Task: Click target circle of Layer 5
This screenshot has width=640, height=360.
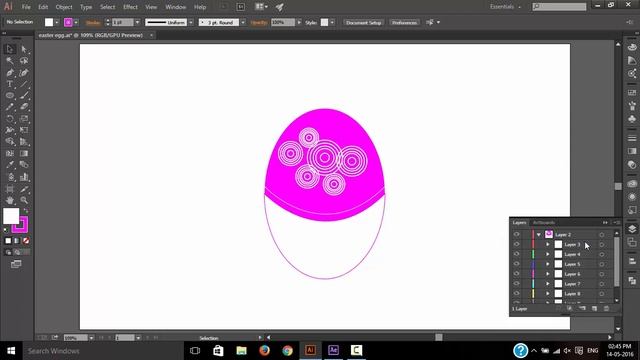Action: click(602, 264)
